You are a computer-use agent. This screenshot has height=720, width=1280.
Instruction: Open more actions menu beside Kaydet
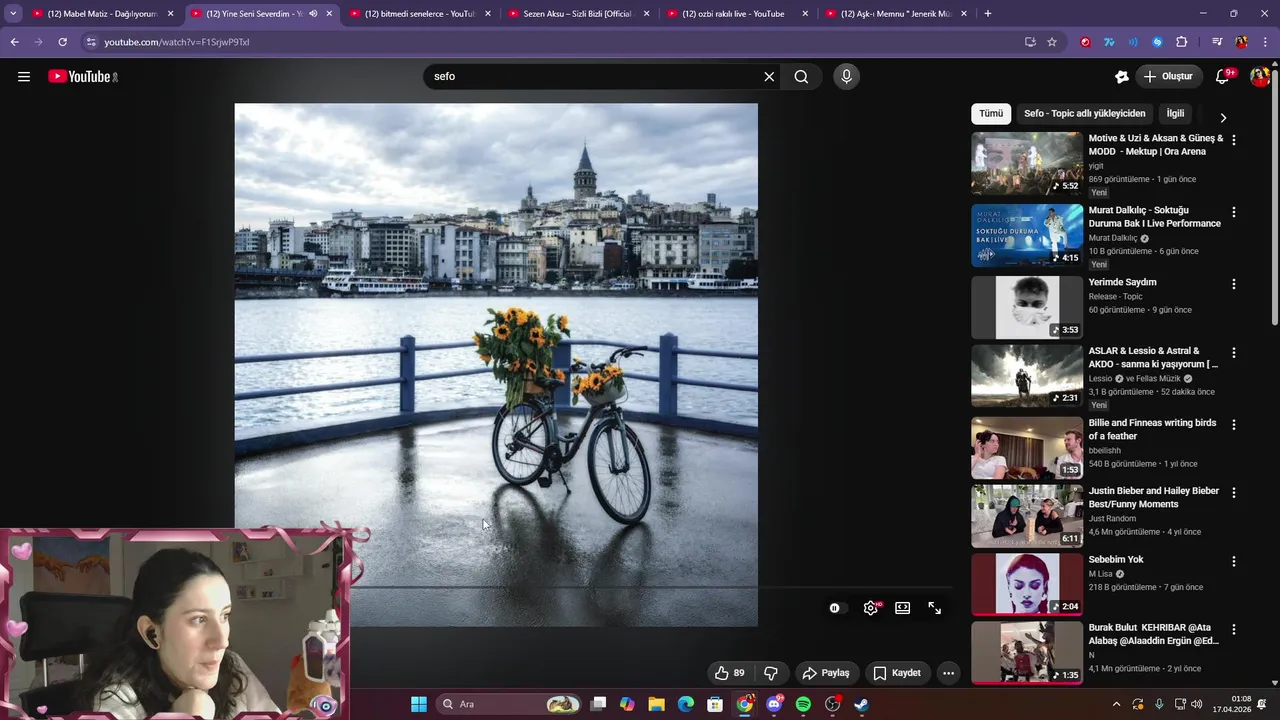point(948,673)
